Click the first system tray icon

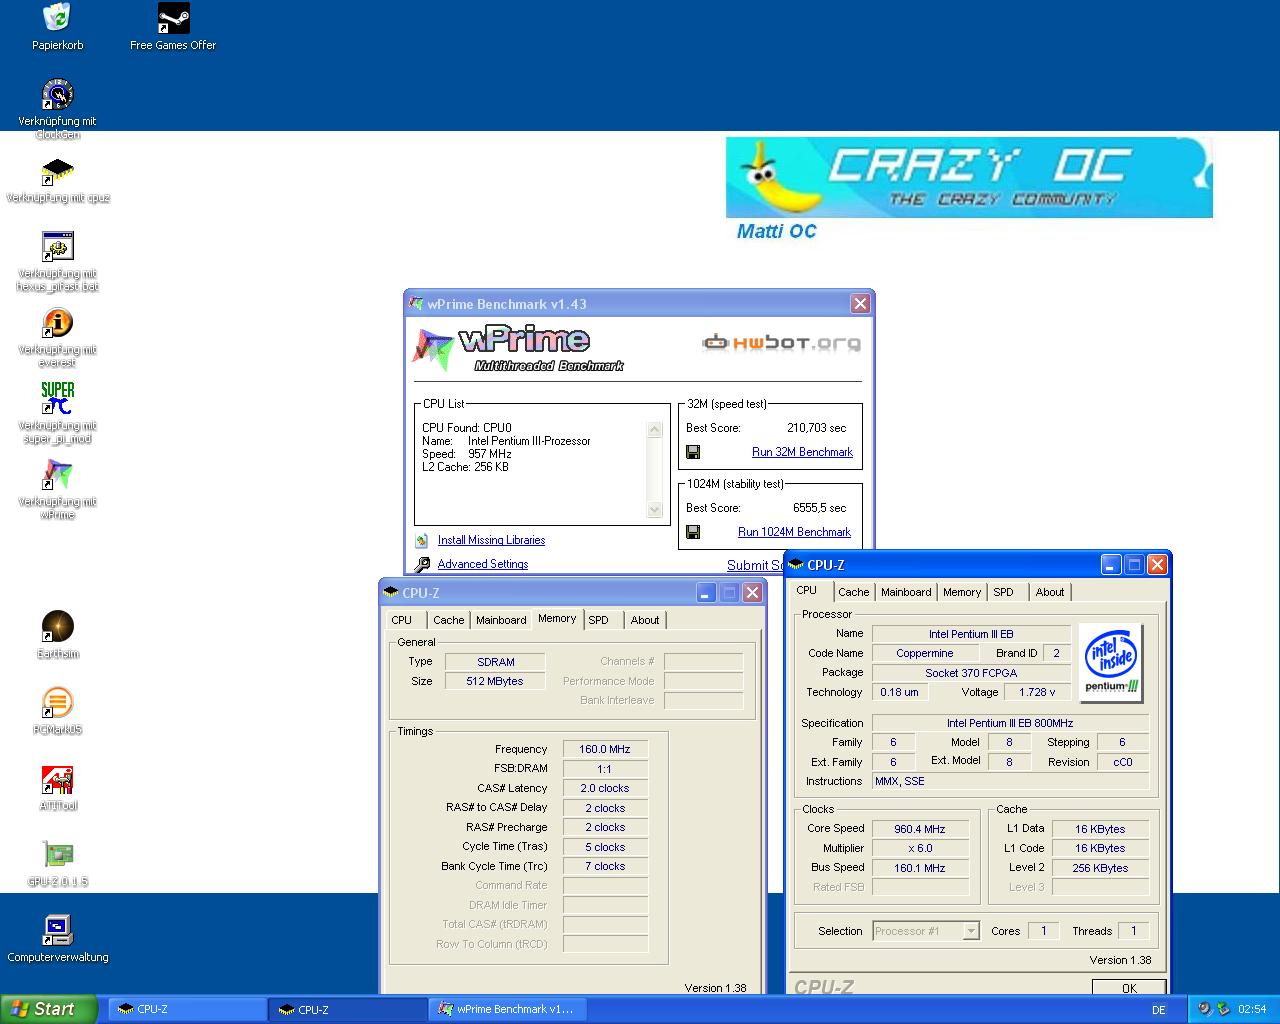click(x=1205, y=1009)
